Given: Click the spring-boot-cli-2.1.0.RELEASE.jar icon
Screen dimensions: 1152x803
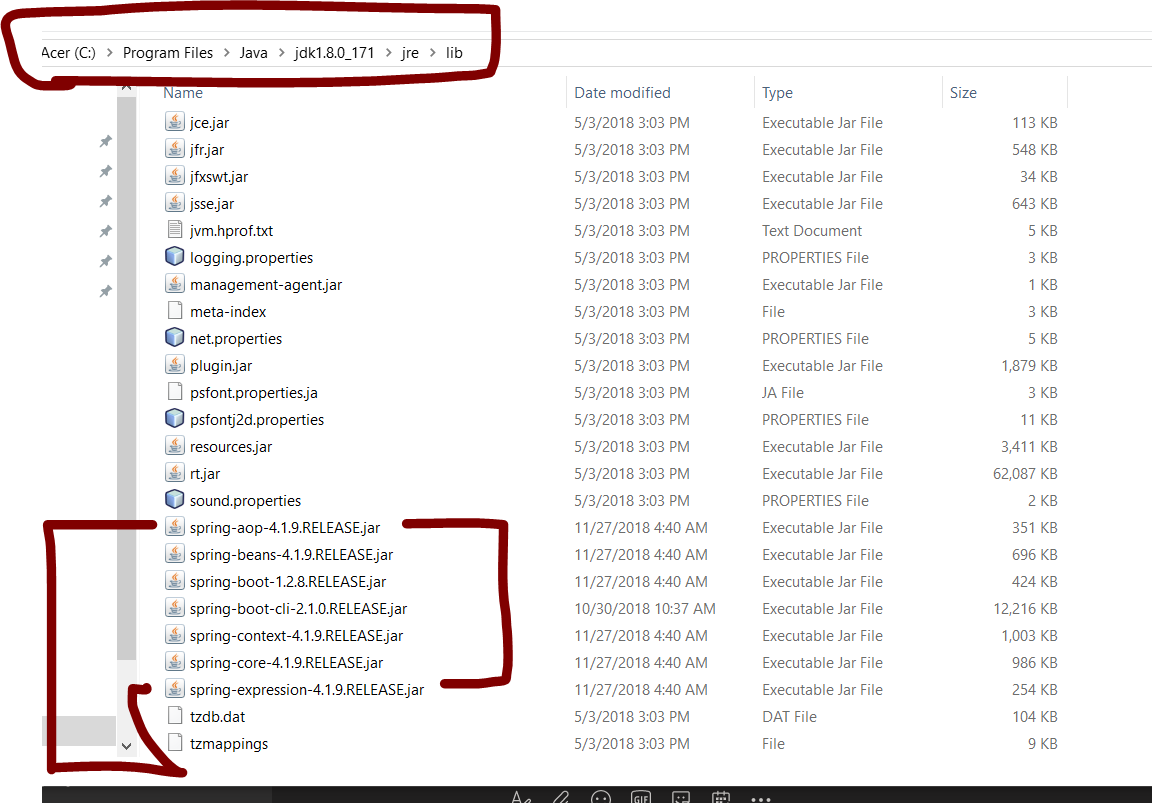Looking at the screenshot, I should 174,608.
